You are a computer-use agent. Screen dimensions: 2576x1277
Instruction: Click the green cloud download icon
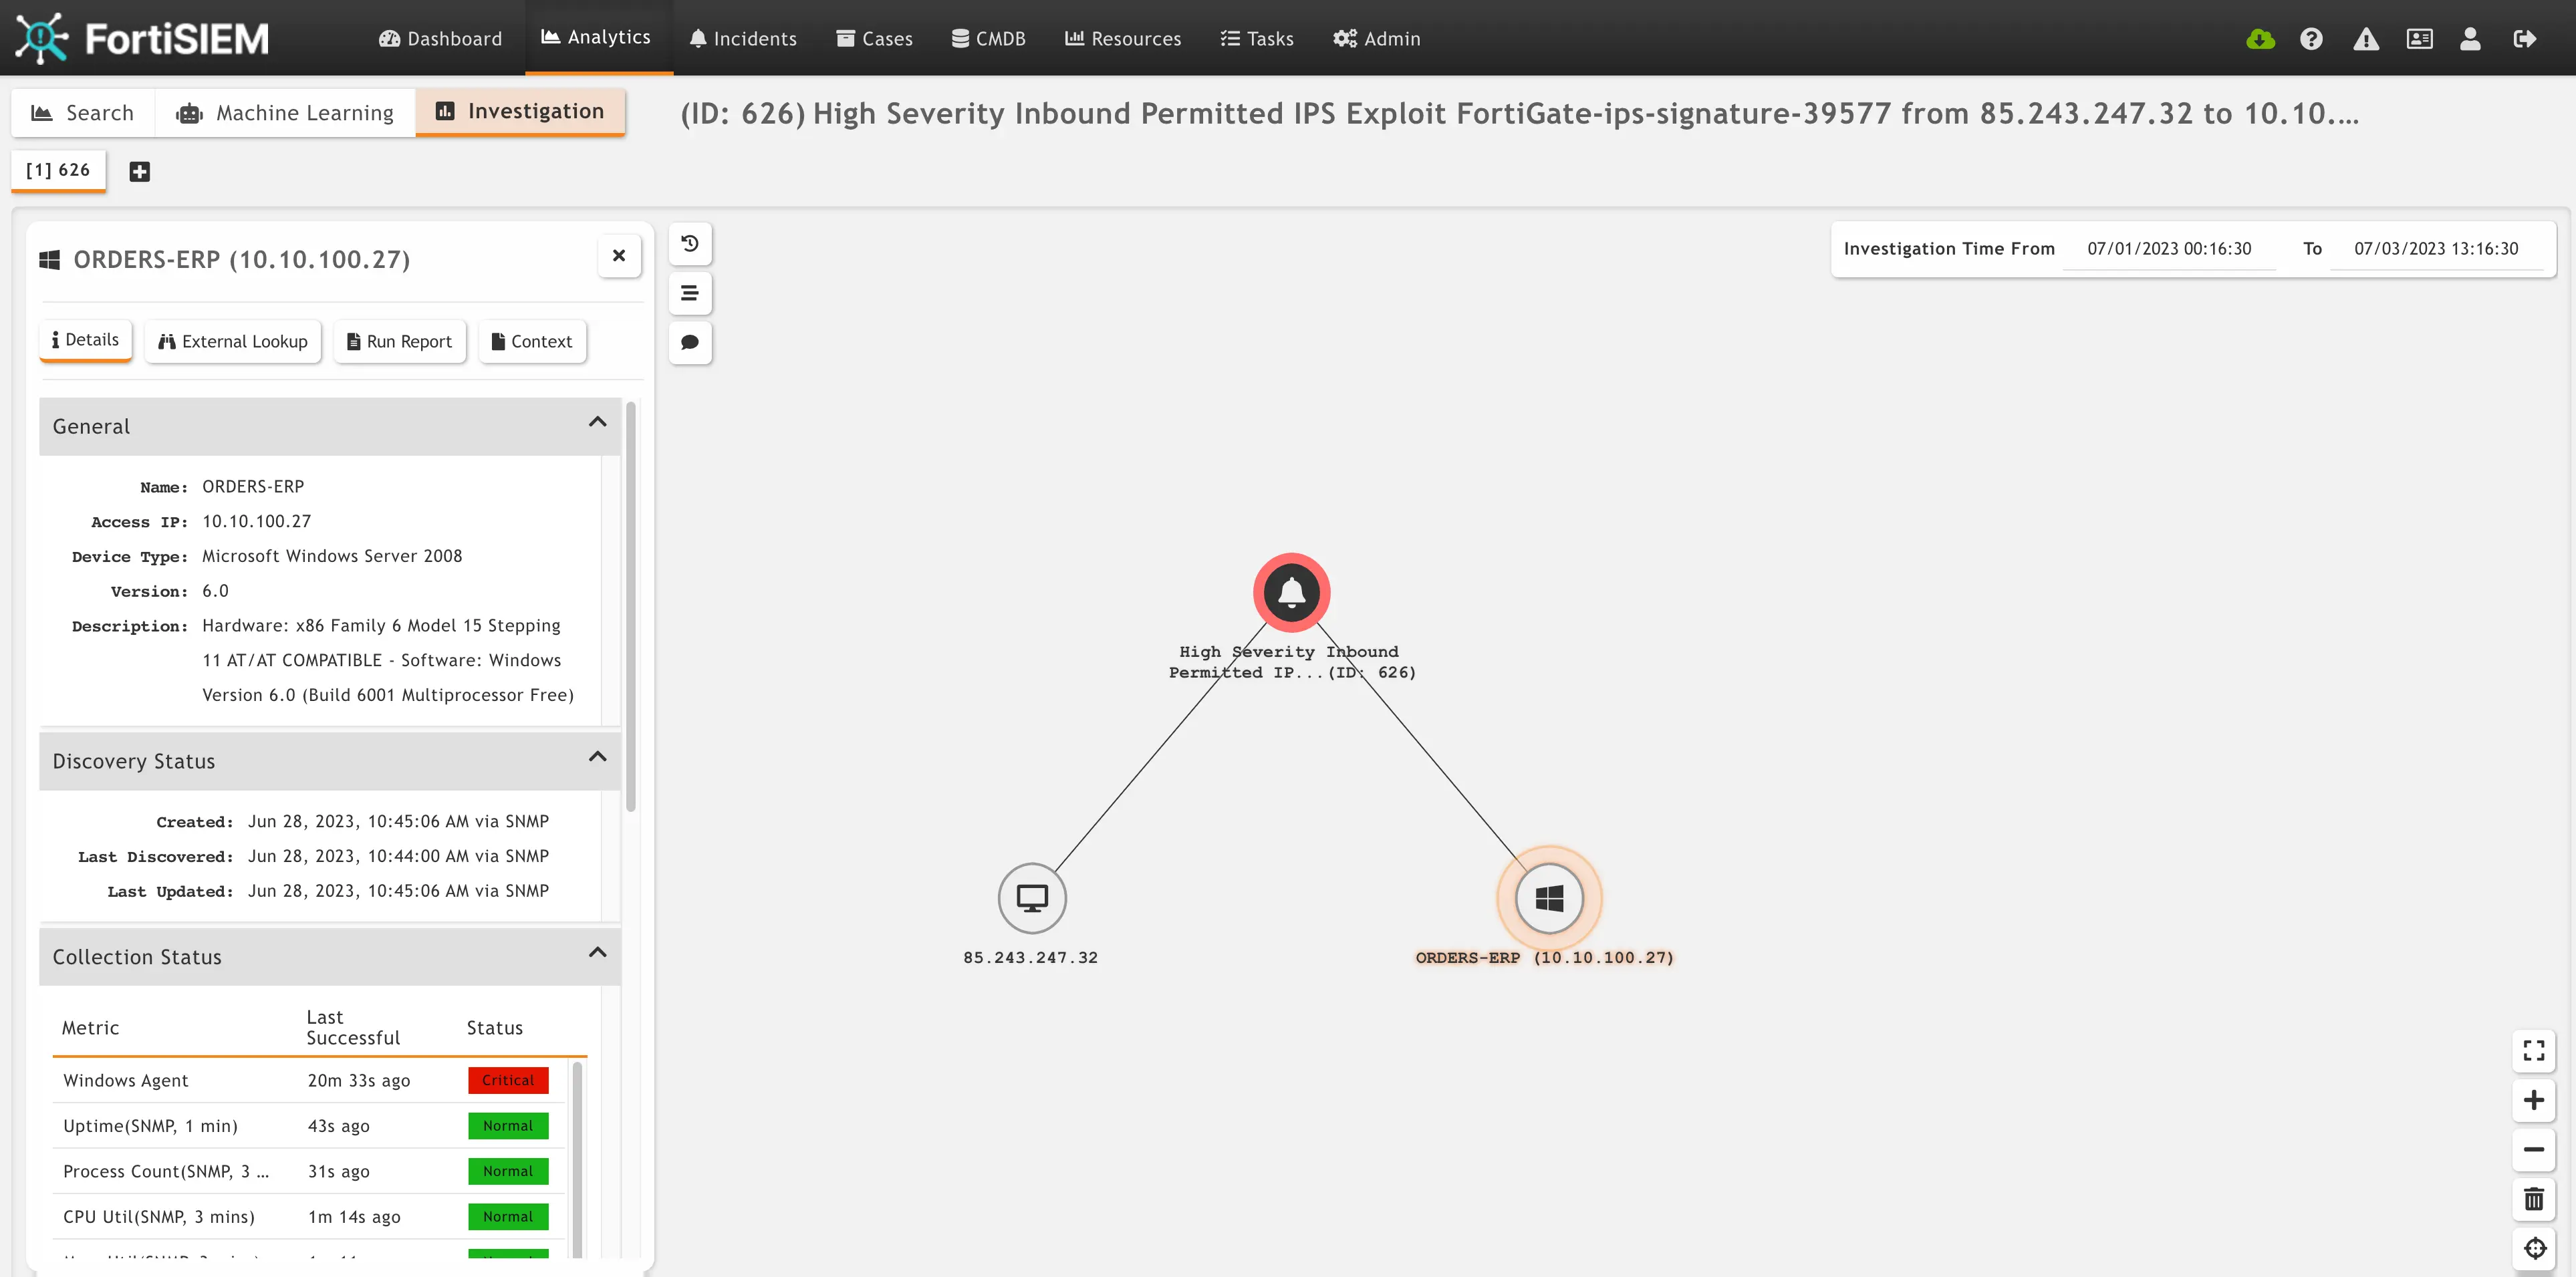point(2260,39)
